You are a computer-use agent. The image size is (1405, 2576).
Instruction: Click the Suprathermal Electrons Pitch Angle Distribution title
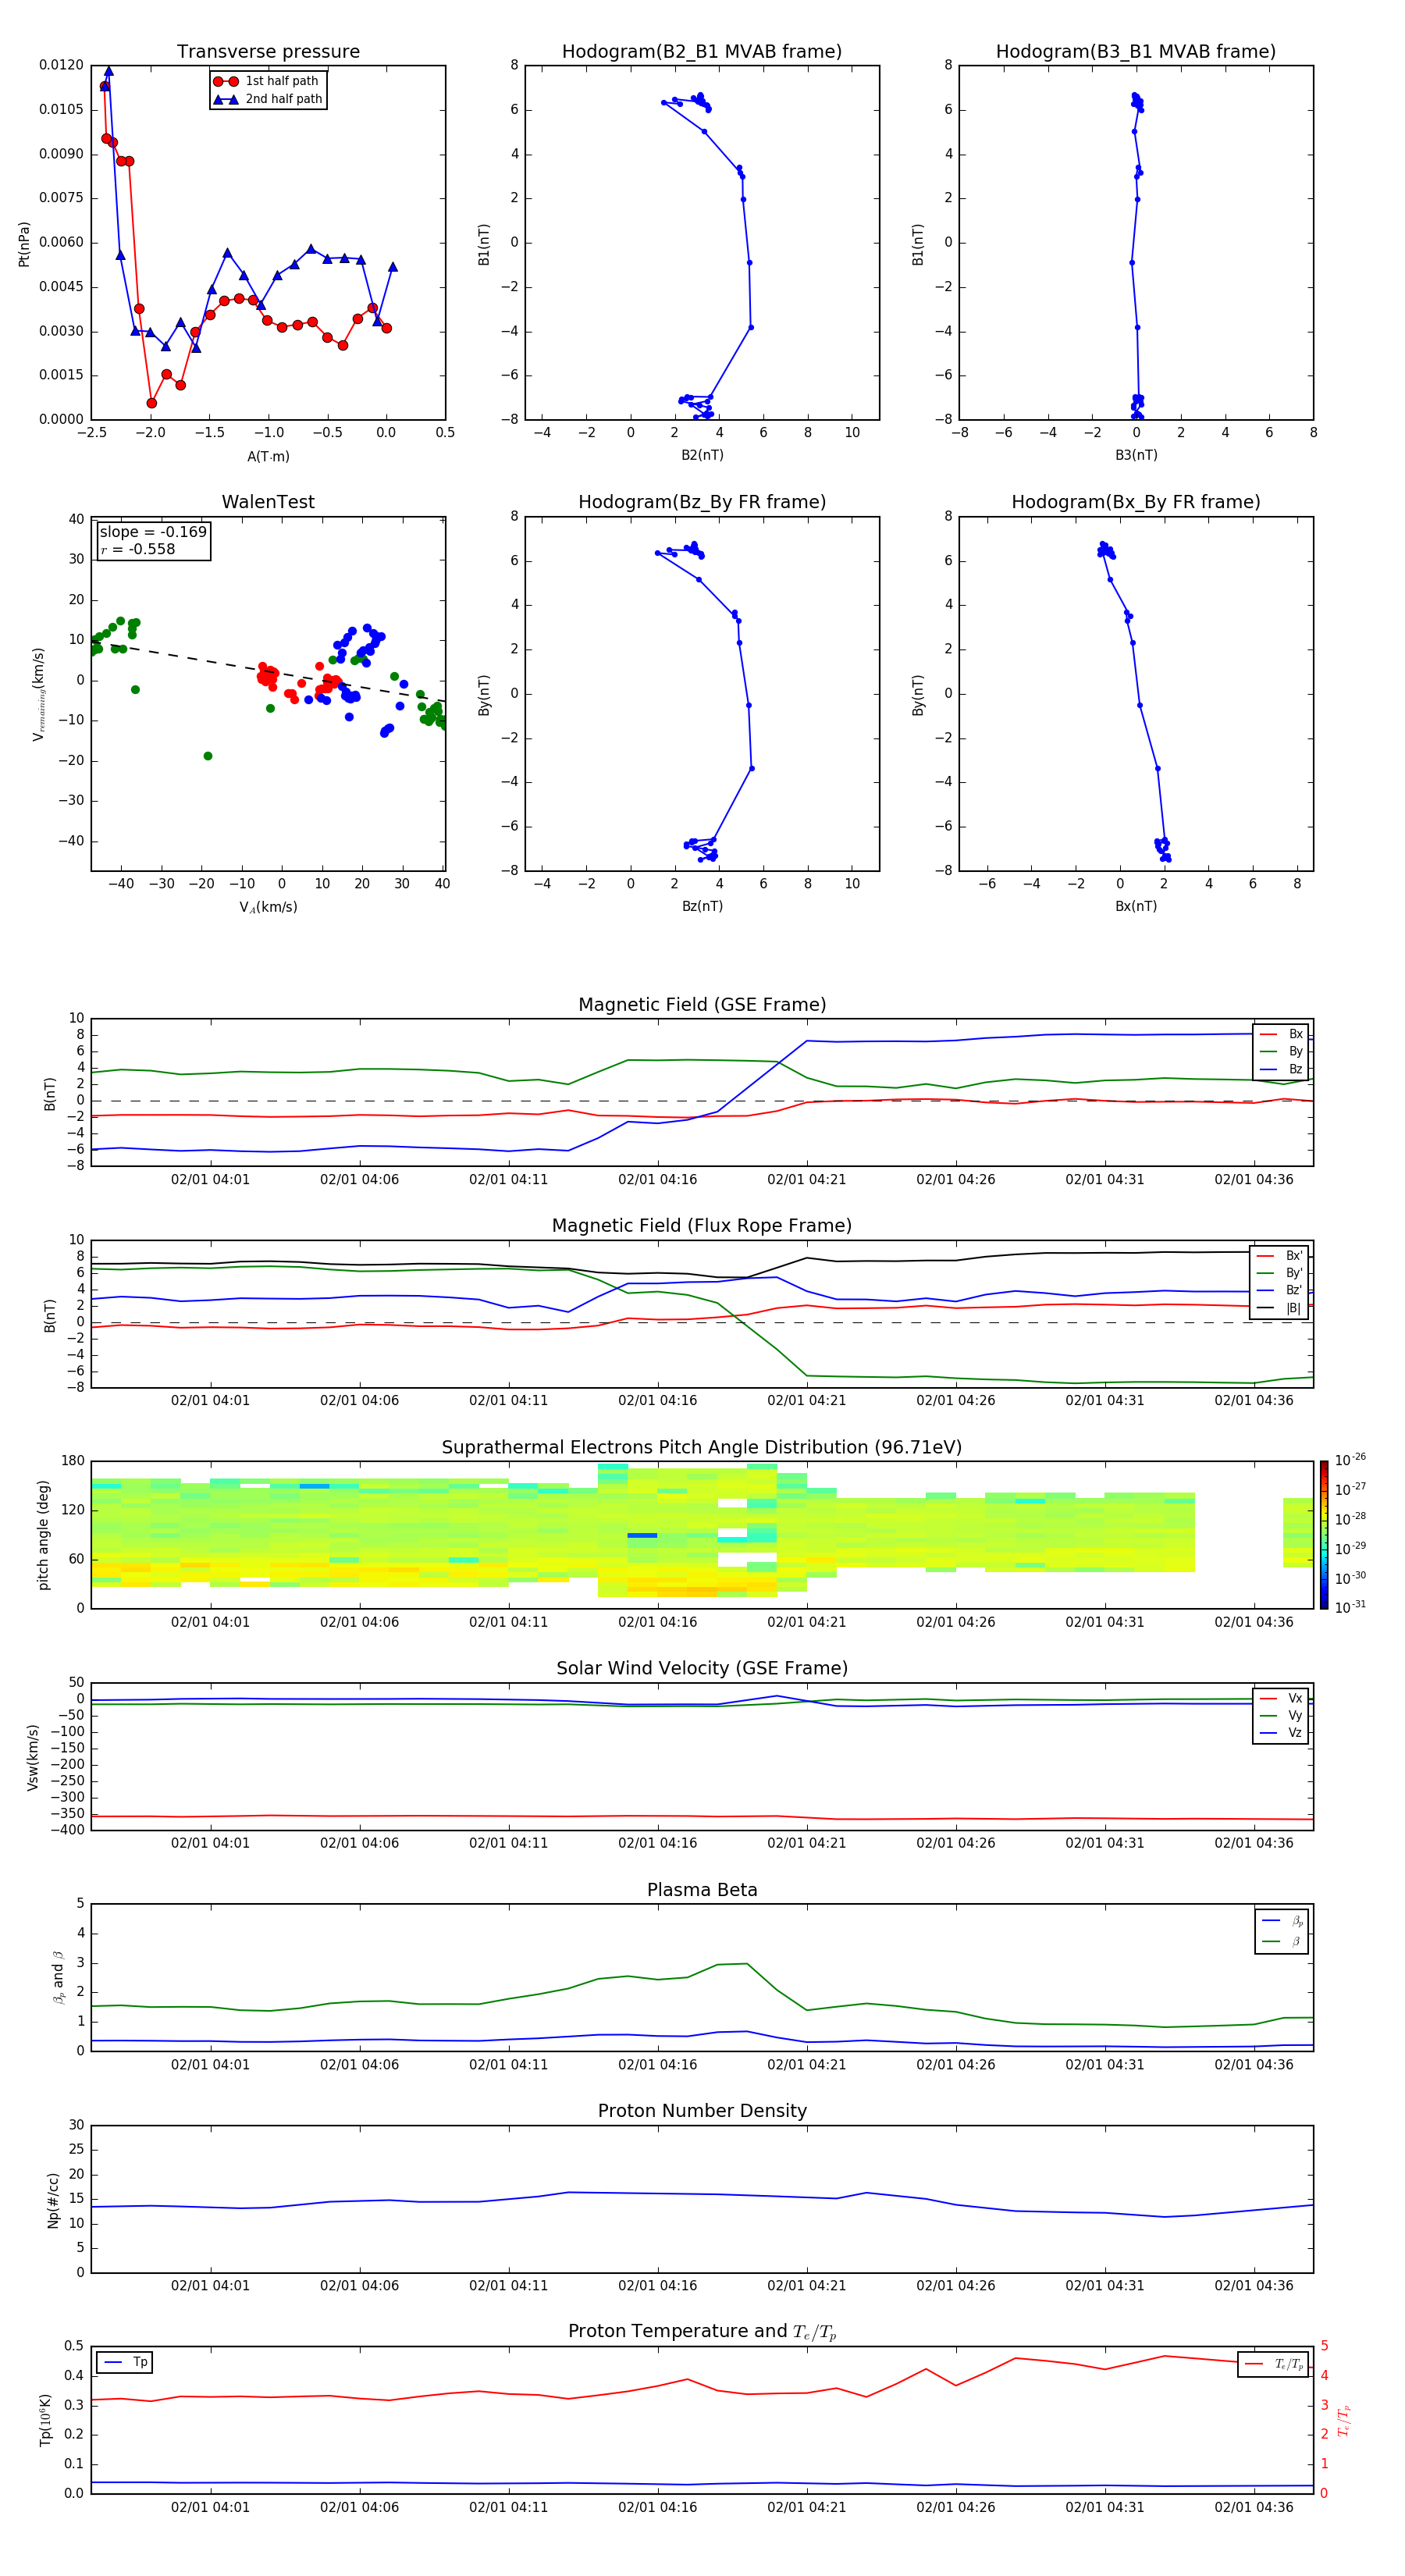tap(702, 1448)
